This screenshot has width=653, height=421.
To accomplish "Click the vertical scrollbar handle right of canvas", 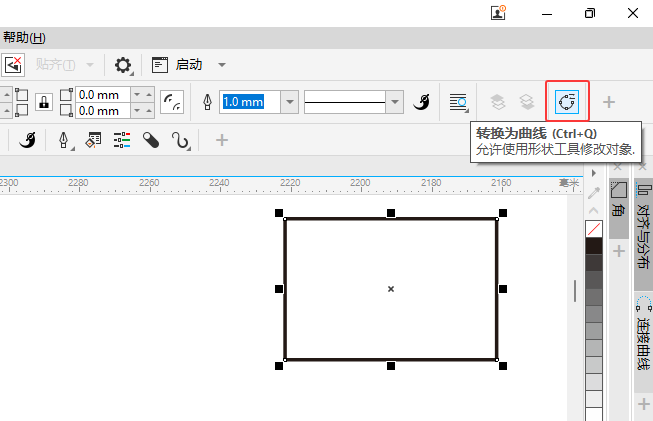I will point(575,291).
